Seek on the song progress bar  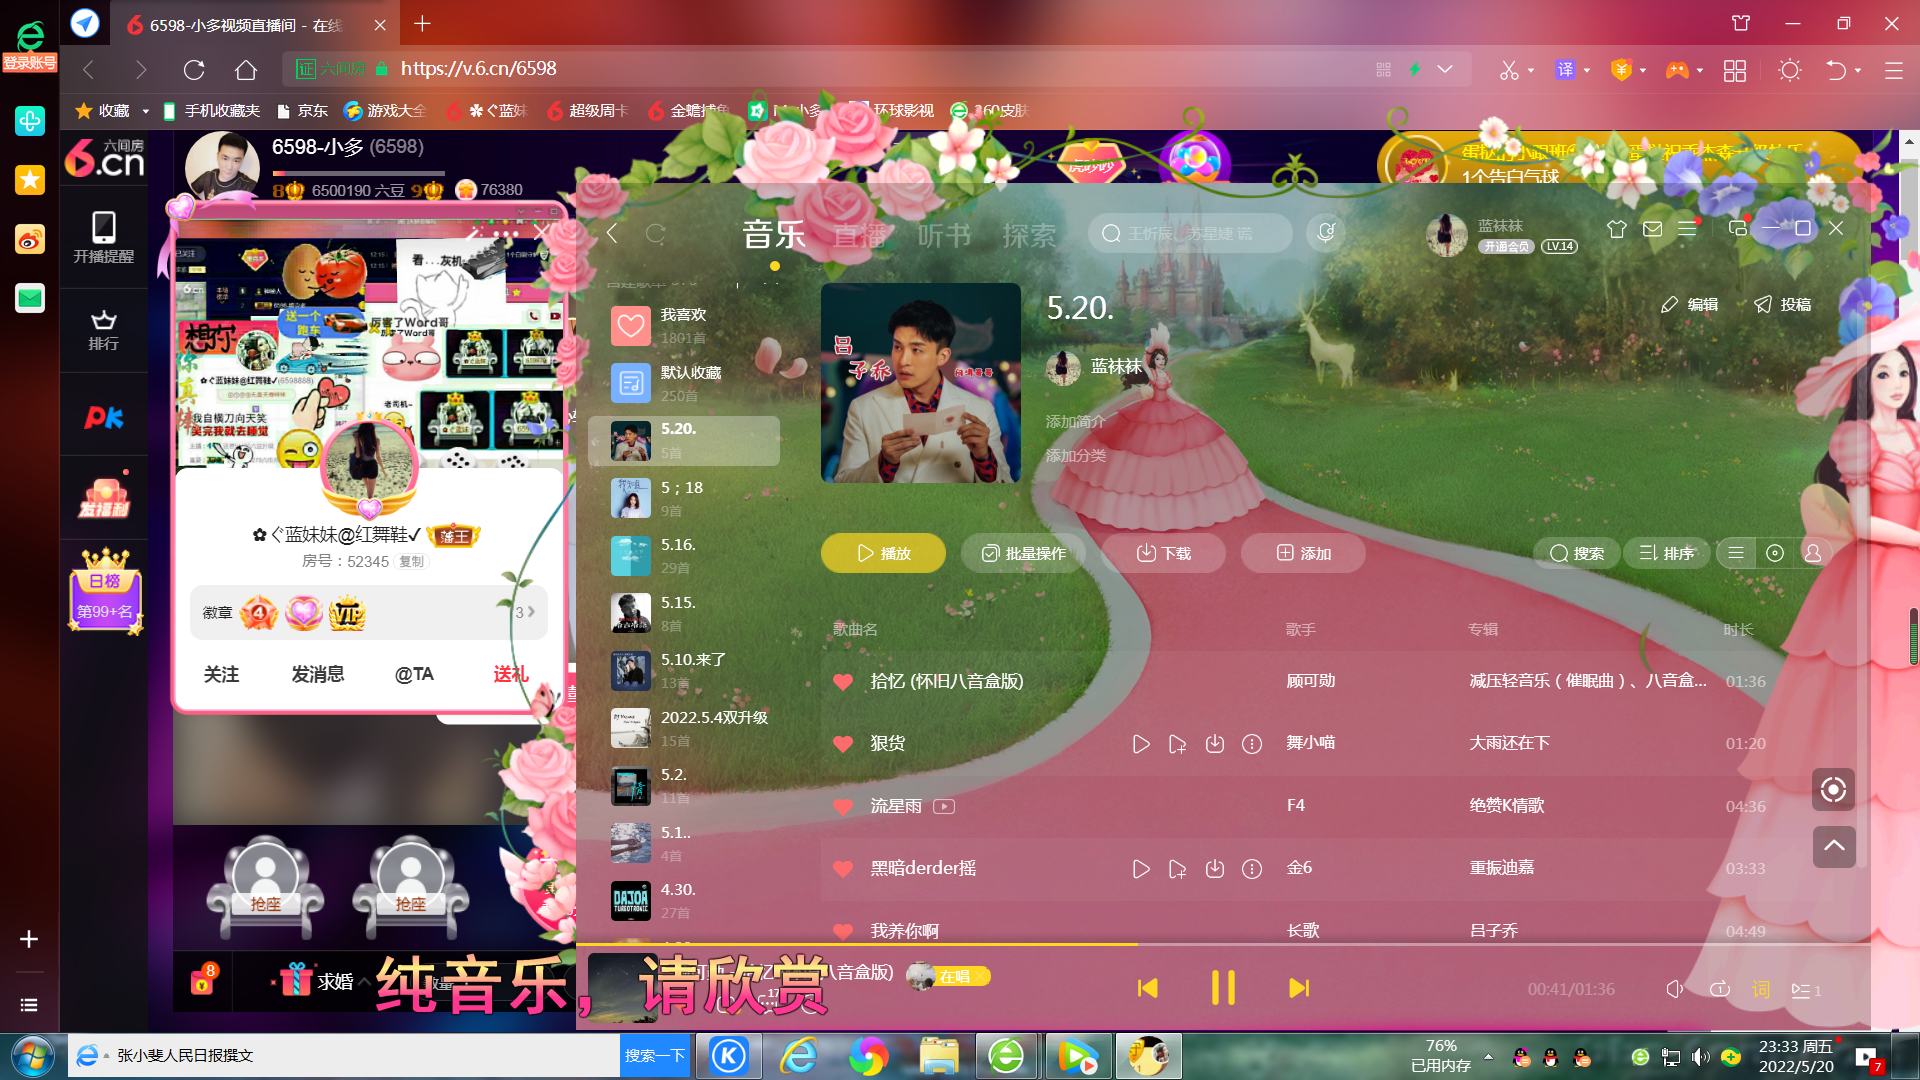click(1223, 944)
